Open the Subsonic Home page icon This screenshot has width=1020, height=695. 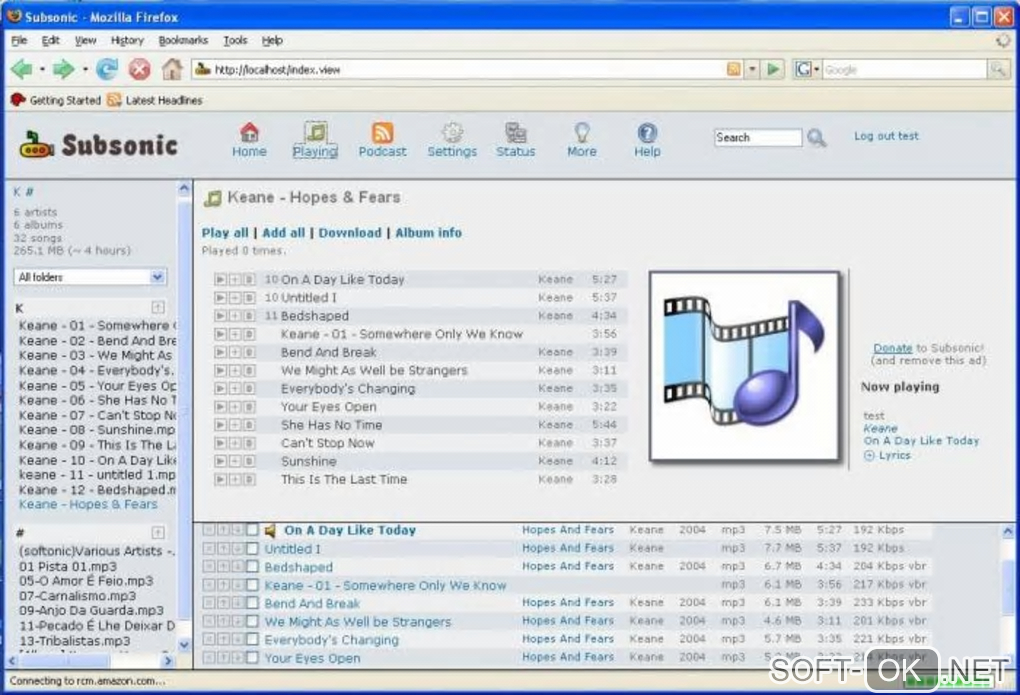(249, 132)
